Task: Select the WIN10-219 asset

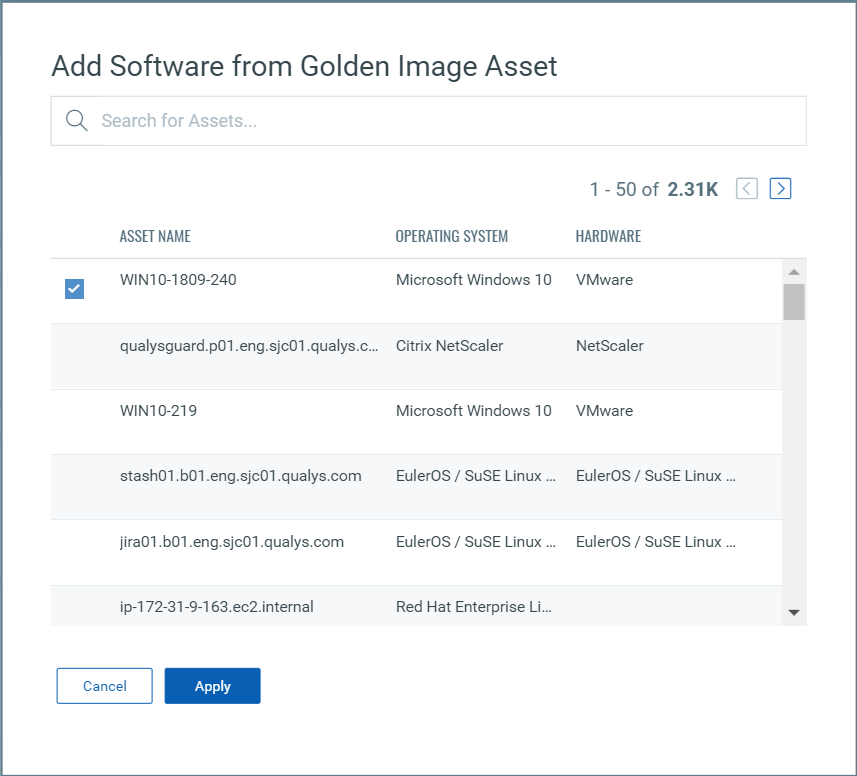Action: point(159,410)
